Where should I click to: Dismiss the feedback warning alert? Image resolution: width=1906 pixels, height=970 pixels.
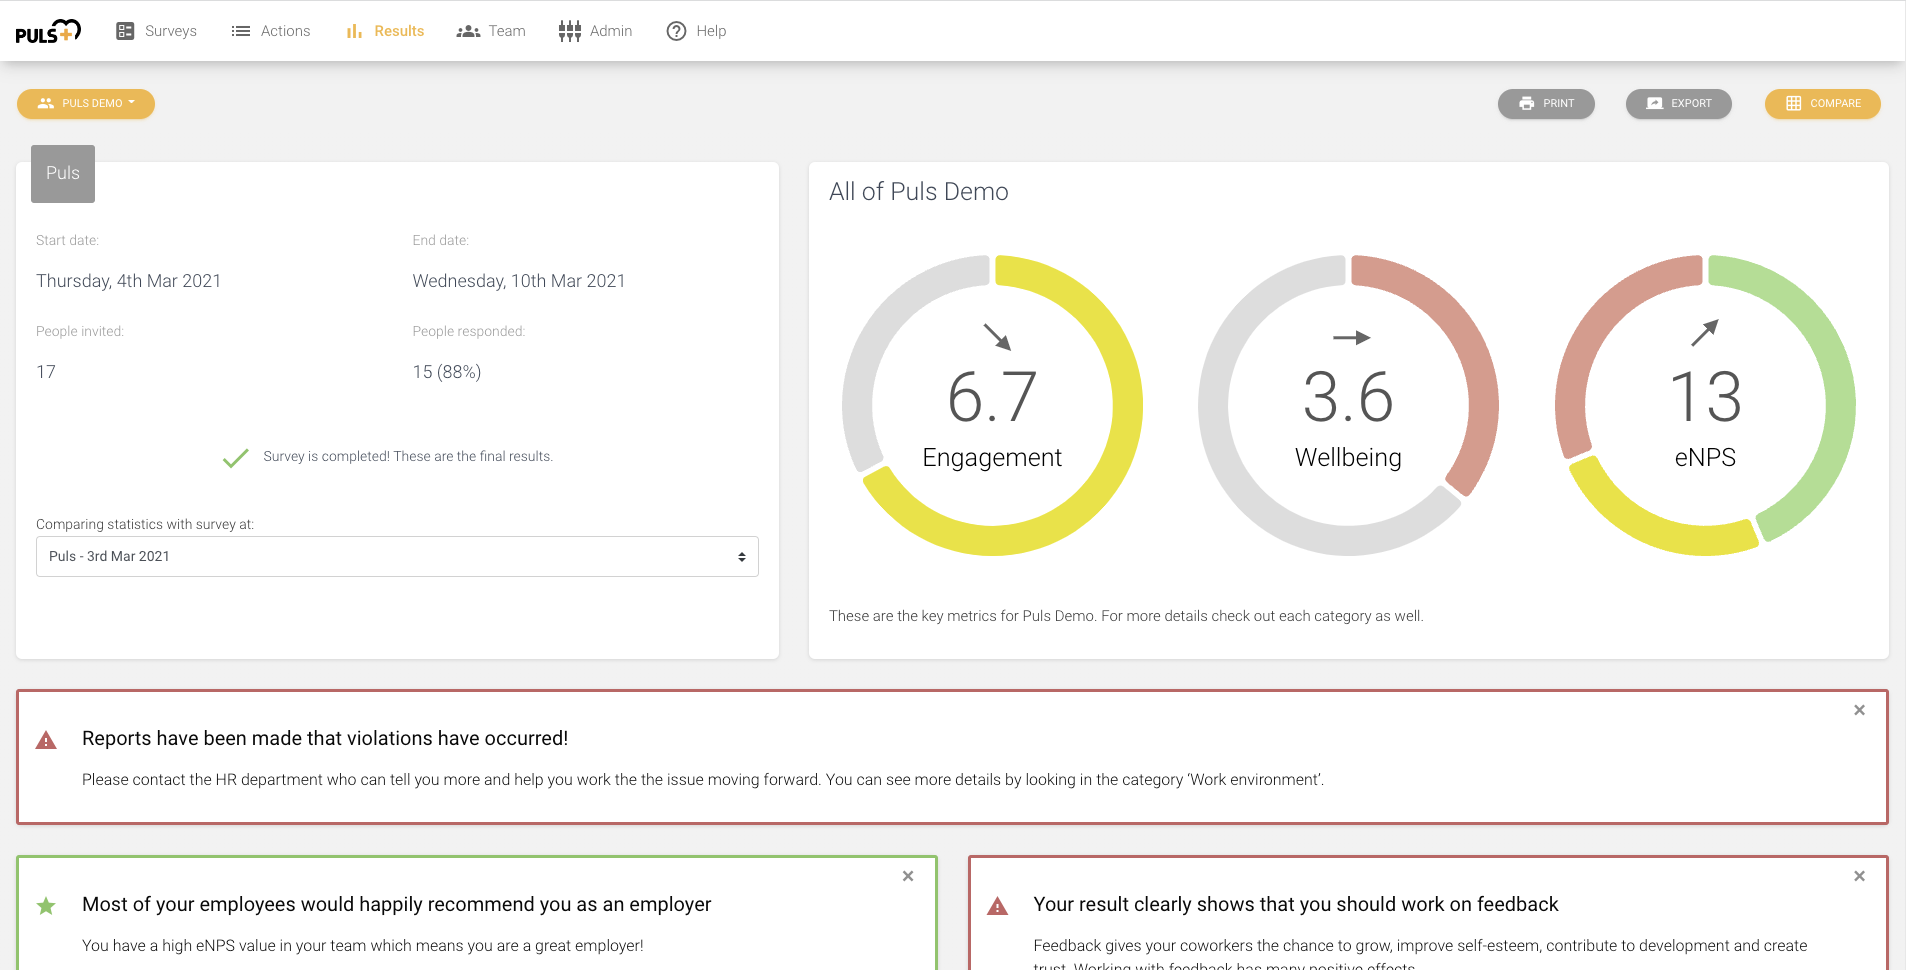point(1860,876)
